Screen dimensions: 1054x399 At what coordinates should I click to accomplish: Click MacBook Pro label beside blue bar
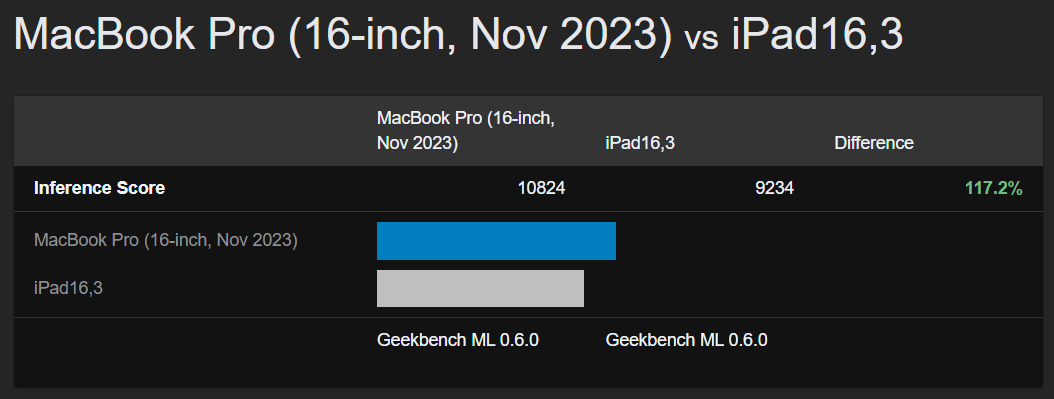(x=165, y=240)
